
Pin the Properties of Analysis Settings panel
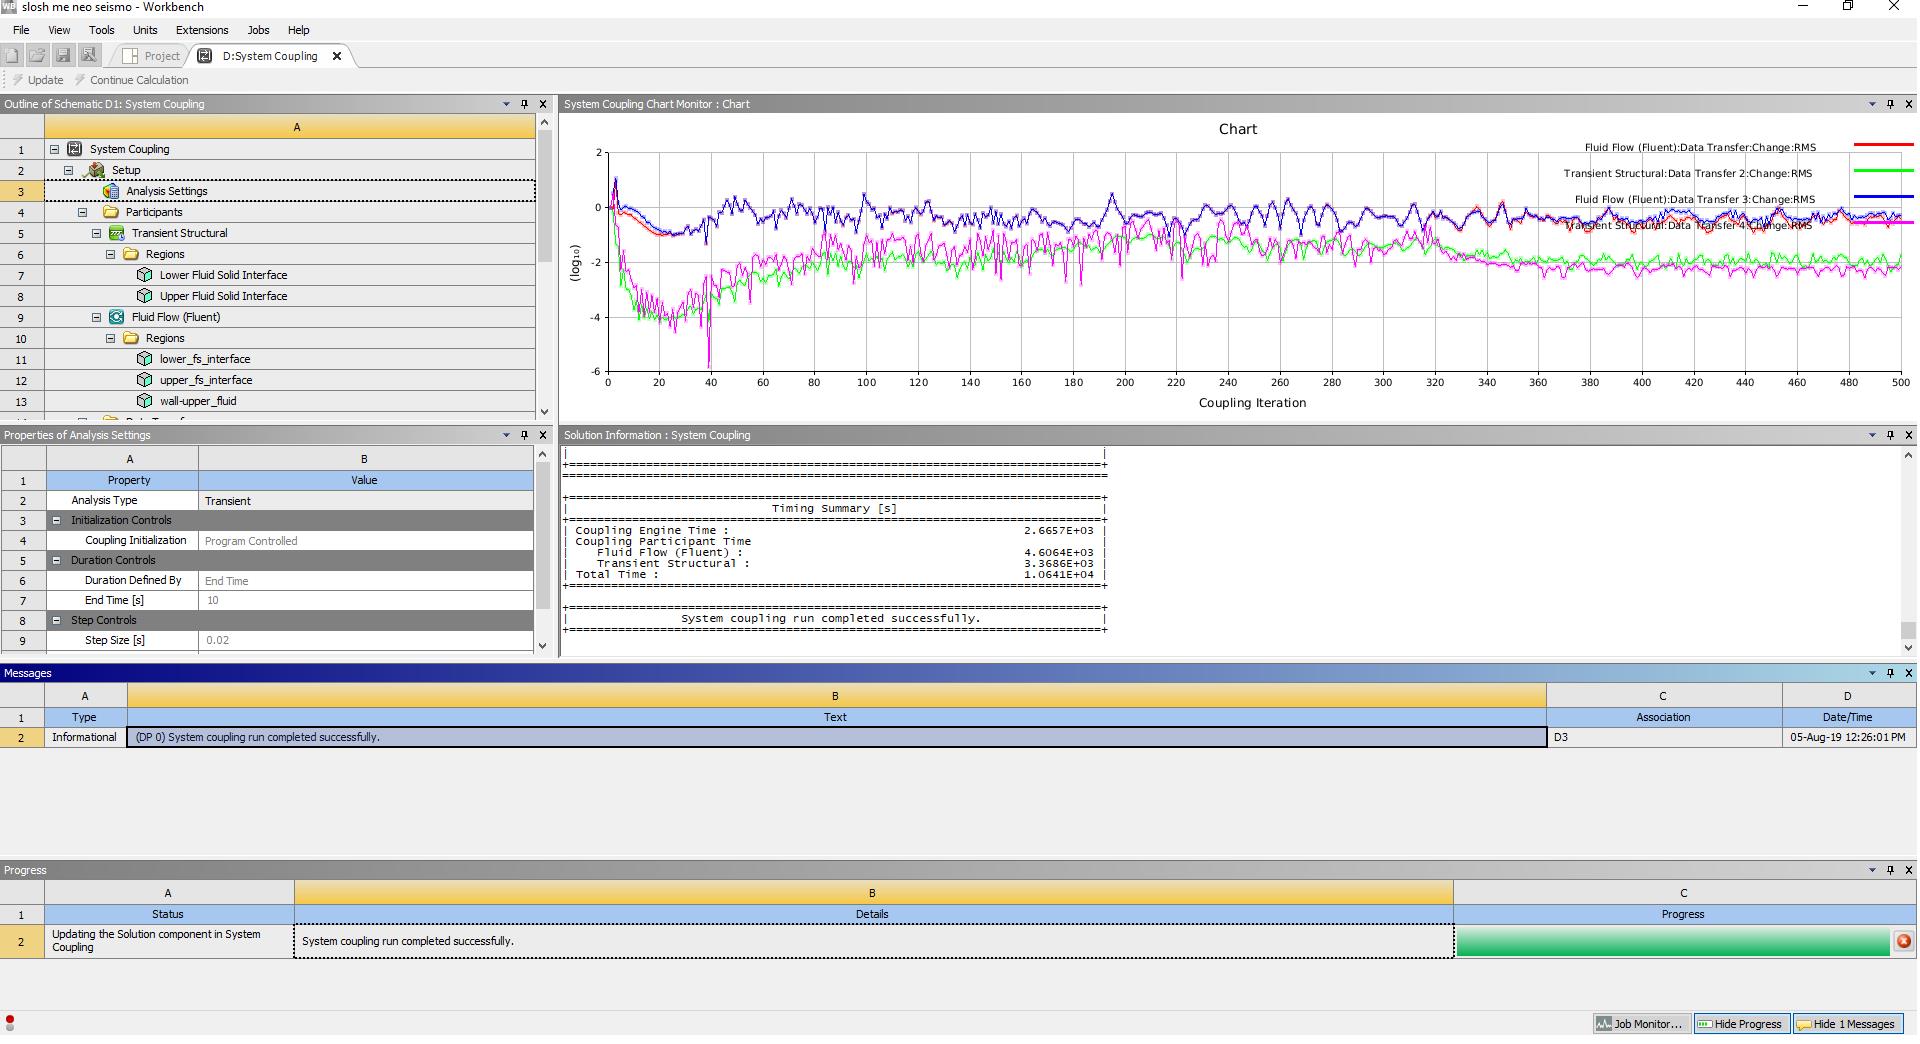(524, 435)
